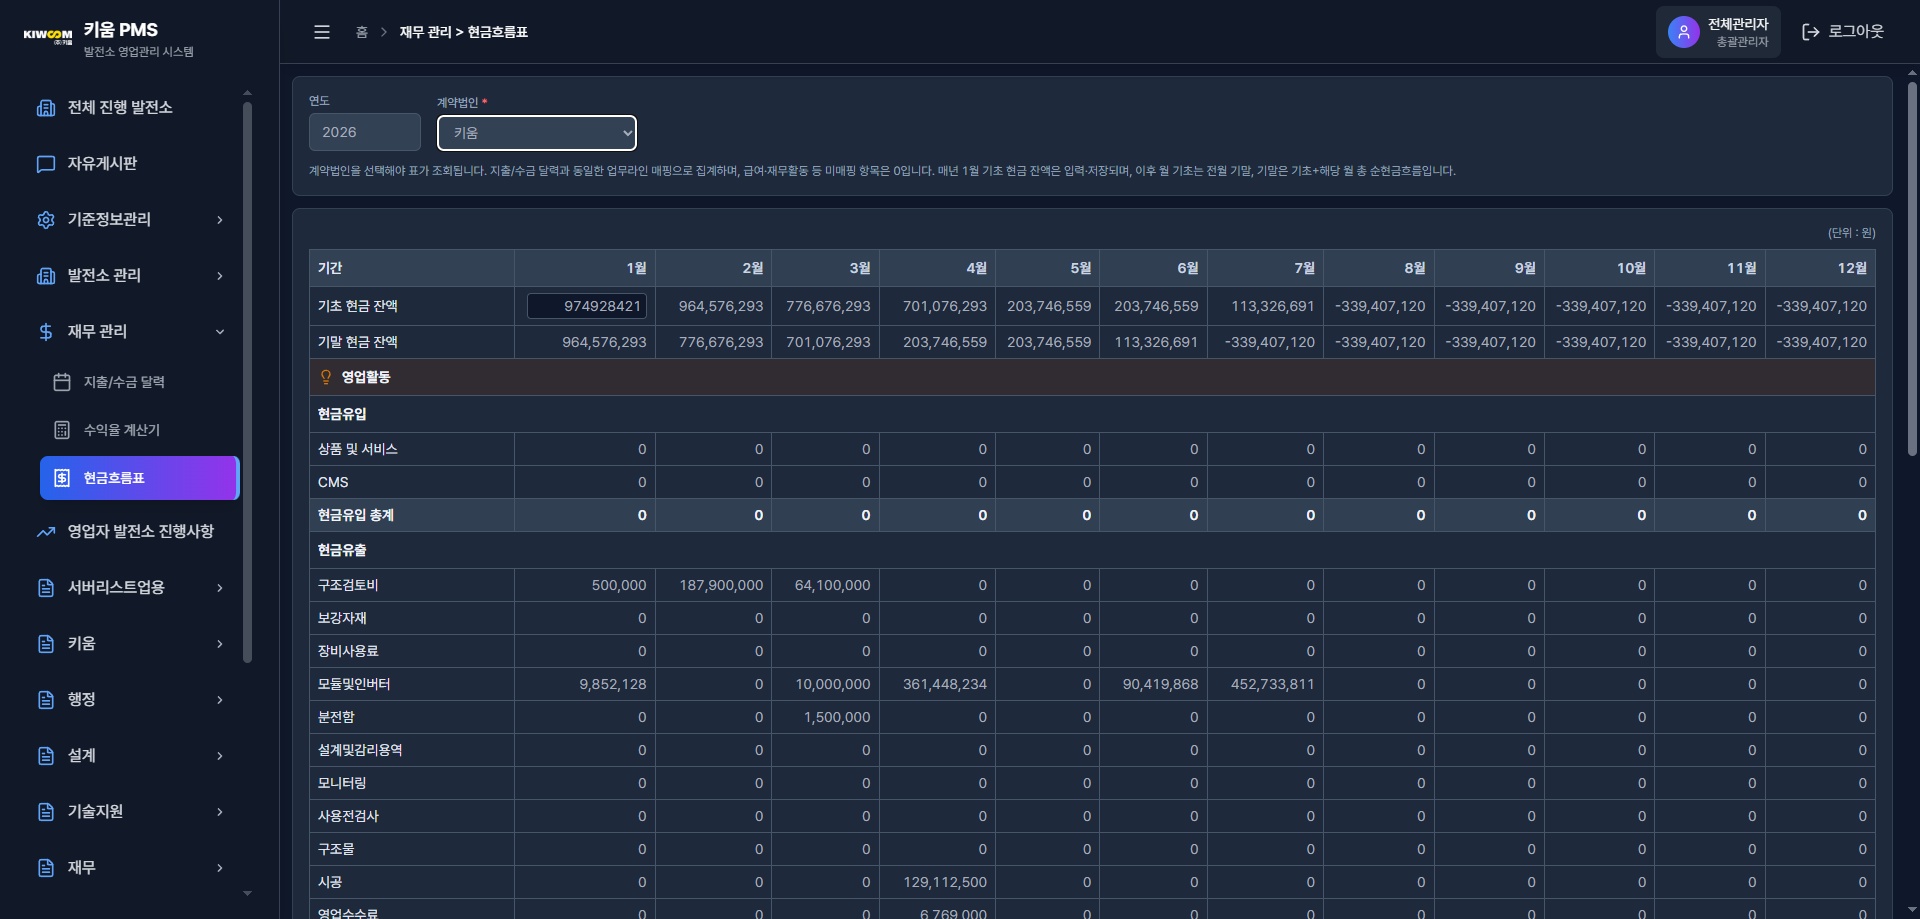Expand the 서버리스트업용 chevron
The image size is (1920, 919).
coord(220,588)
